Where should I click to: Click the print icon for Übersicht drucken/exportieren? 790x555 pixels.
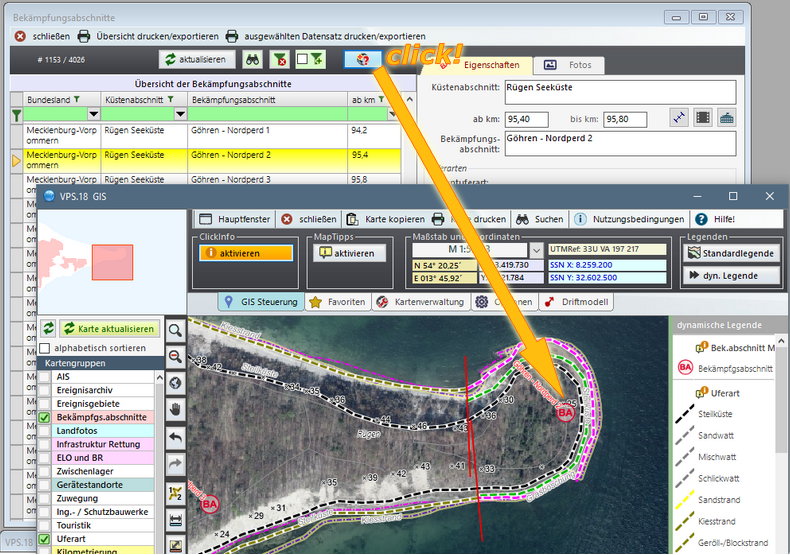[84, 36]
